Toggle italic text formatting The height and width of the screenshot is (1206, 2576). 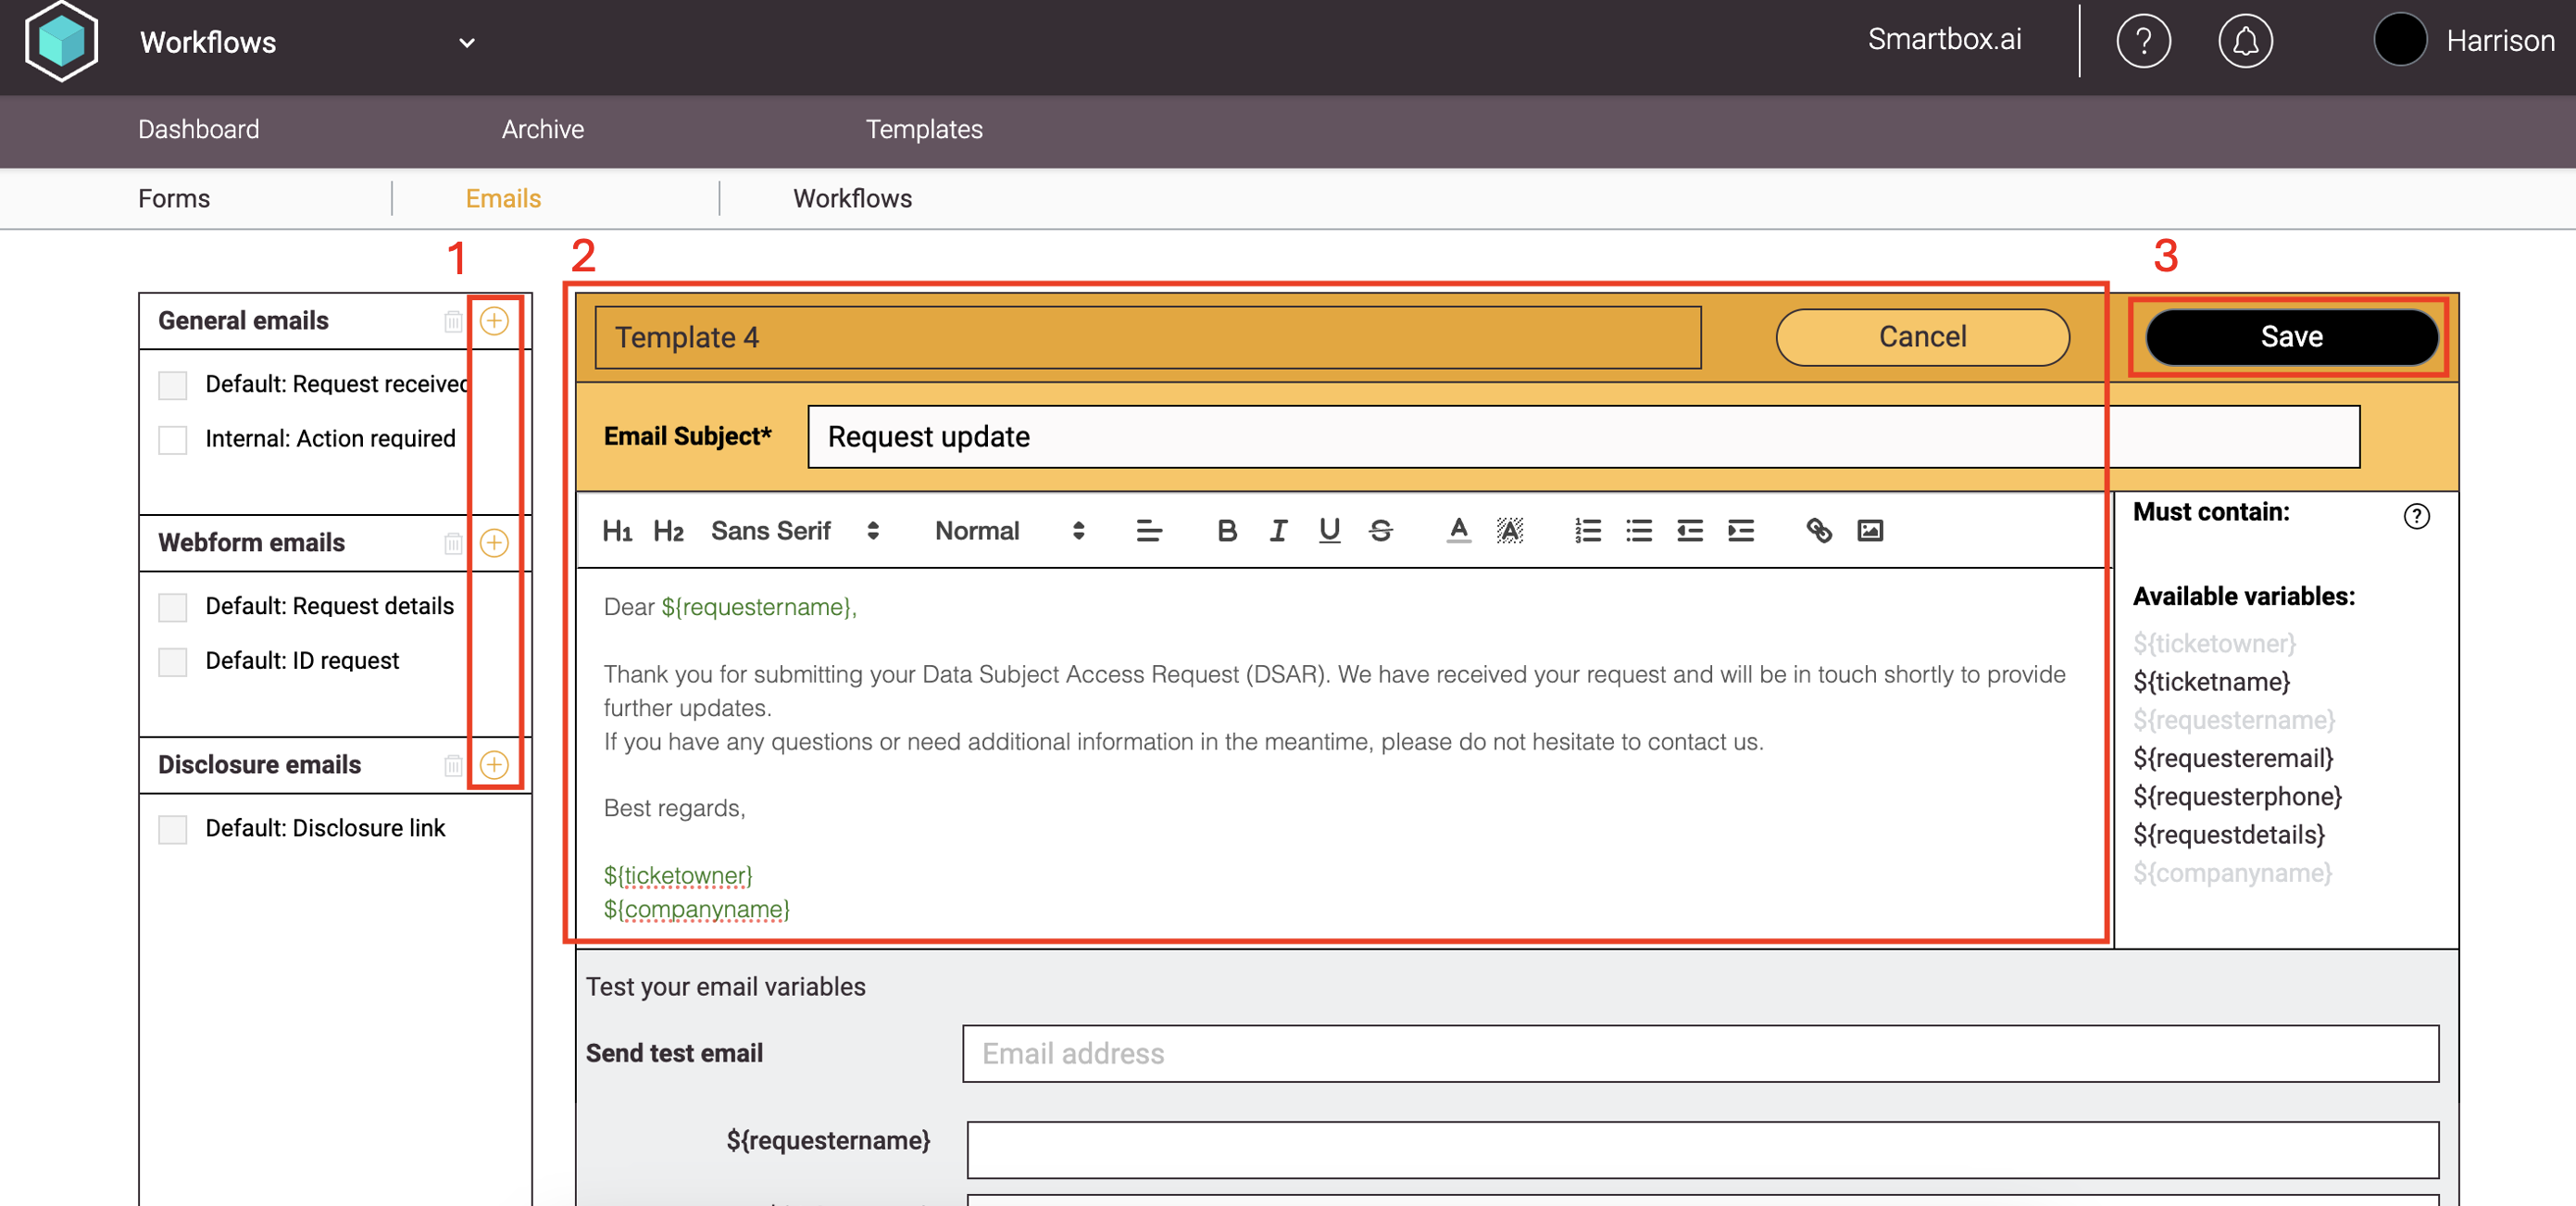tap(1277, 531)
